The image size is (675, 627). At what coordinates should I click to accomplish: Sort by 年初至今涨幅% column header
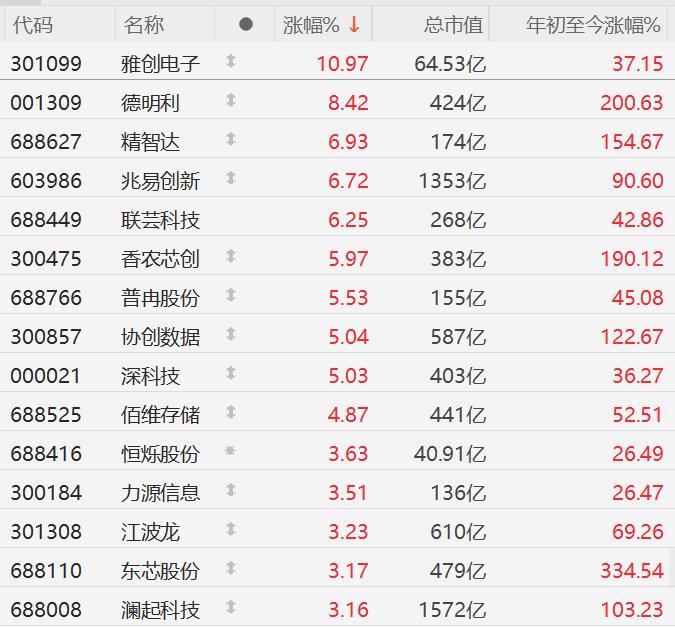(x=593, y=25)
